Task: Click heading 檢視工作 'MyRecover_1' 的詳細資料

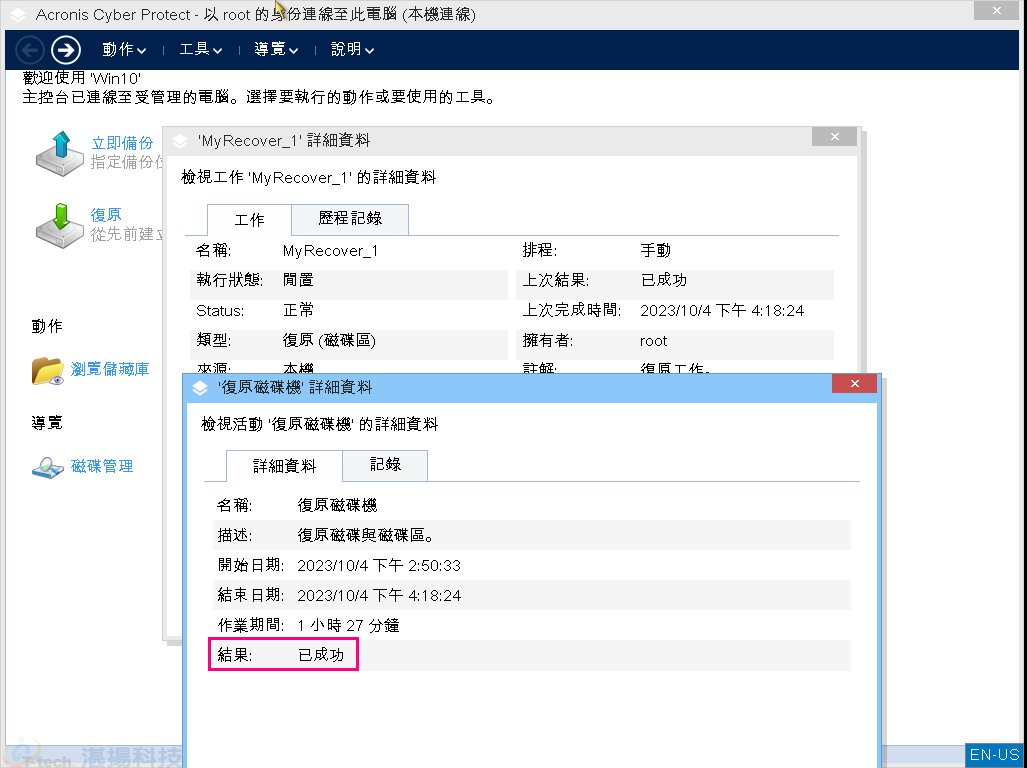Action: click(x=308, y=177)
